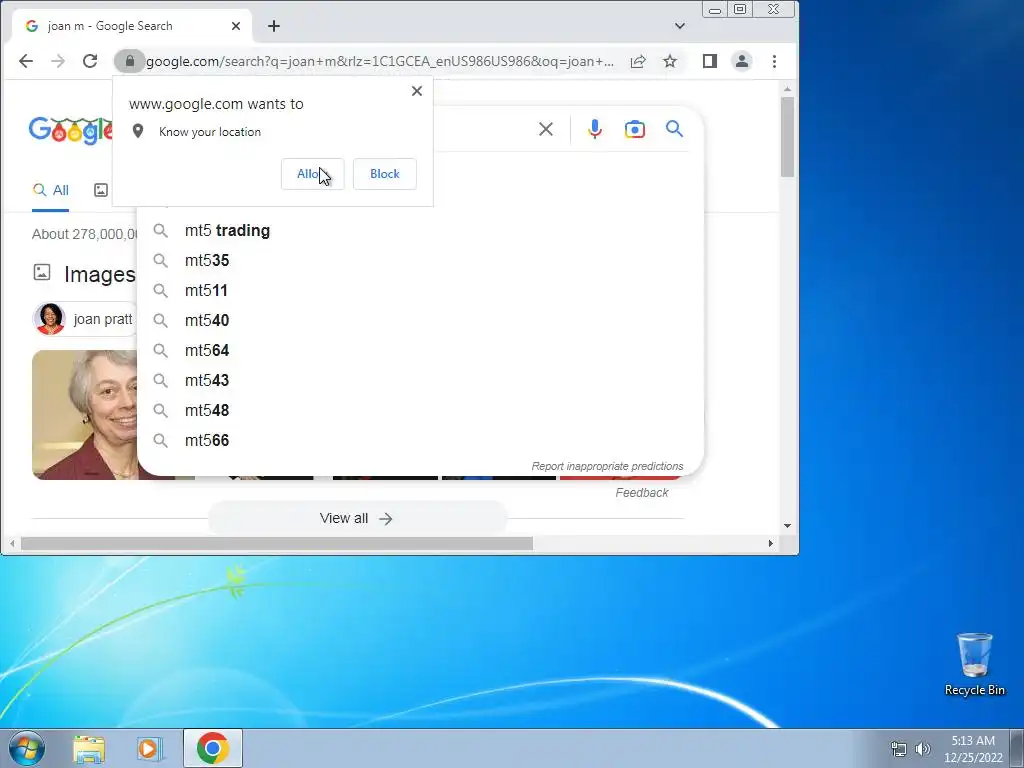Click the address bar URL field
Image resolution: width=1024 pixels, height=768 pixels.
coord(379,61)
